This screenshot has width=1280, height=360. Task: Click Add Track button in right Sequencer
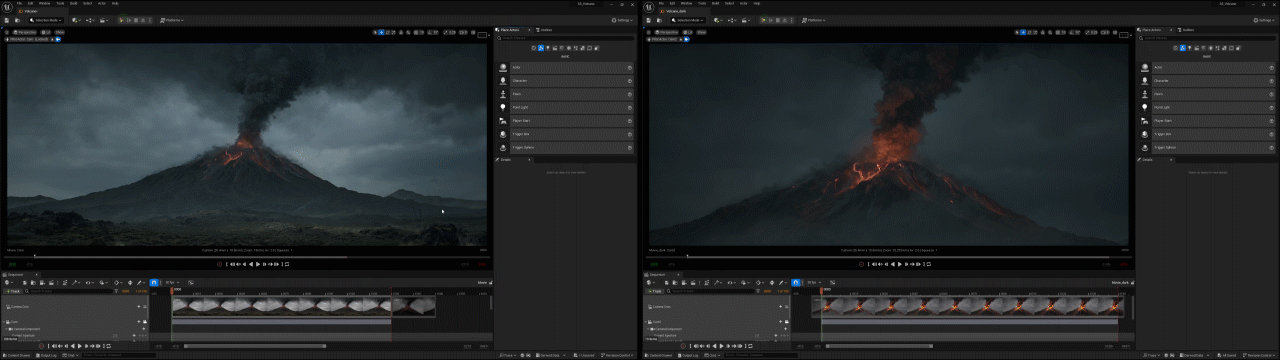pyautogui.click(x=656, y=291)
